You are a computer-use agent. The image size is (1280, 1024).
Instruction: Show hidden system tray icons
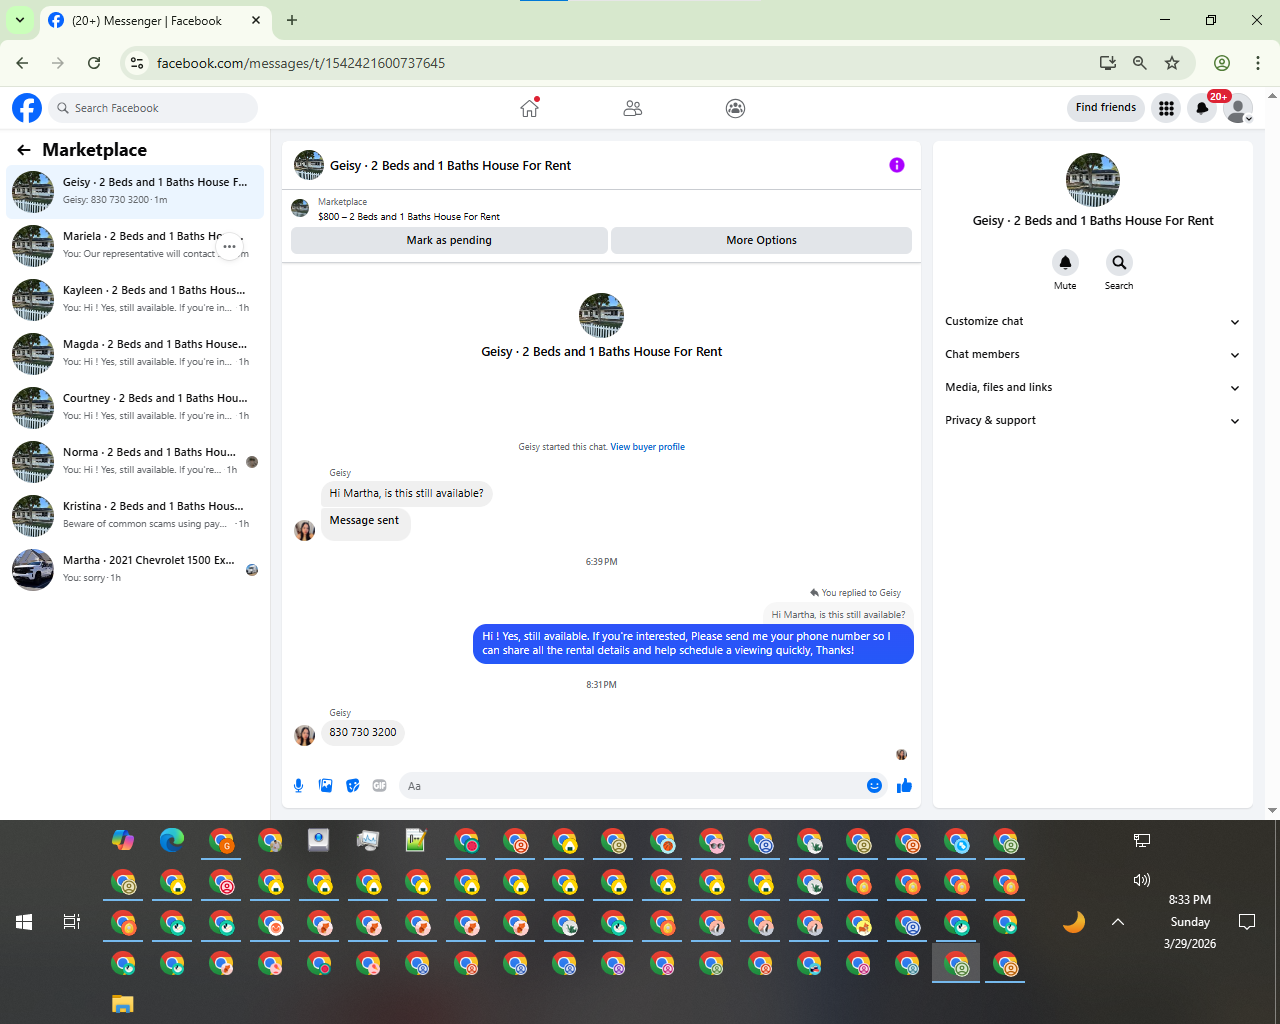pyautogui.click(x=1118, y=922)
